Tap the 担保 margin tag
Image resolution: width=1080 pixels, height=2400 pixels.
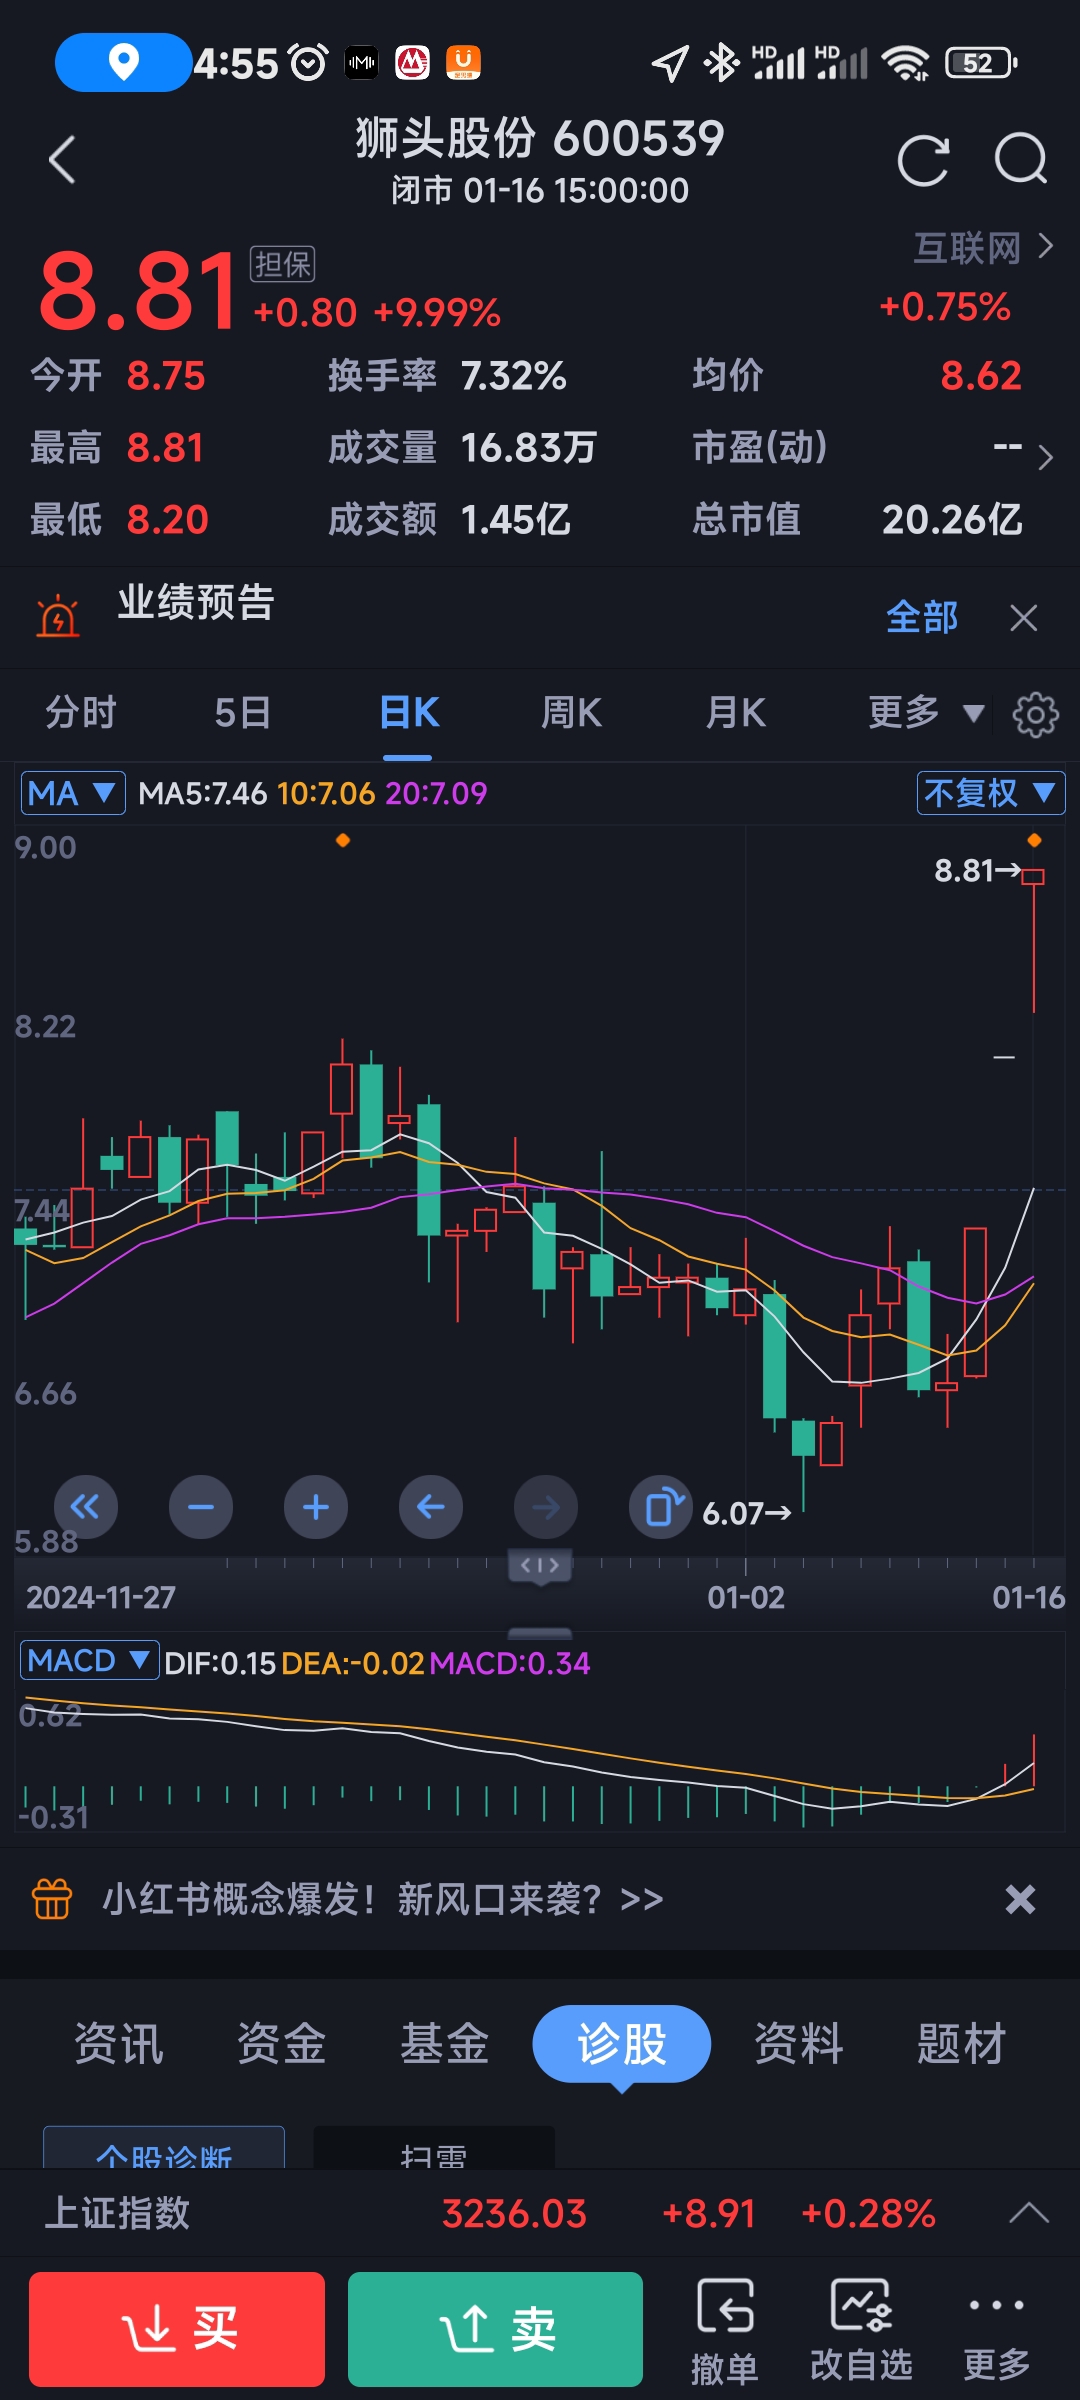coord(282,264)
